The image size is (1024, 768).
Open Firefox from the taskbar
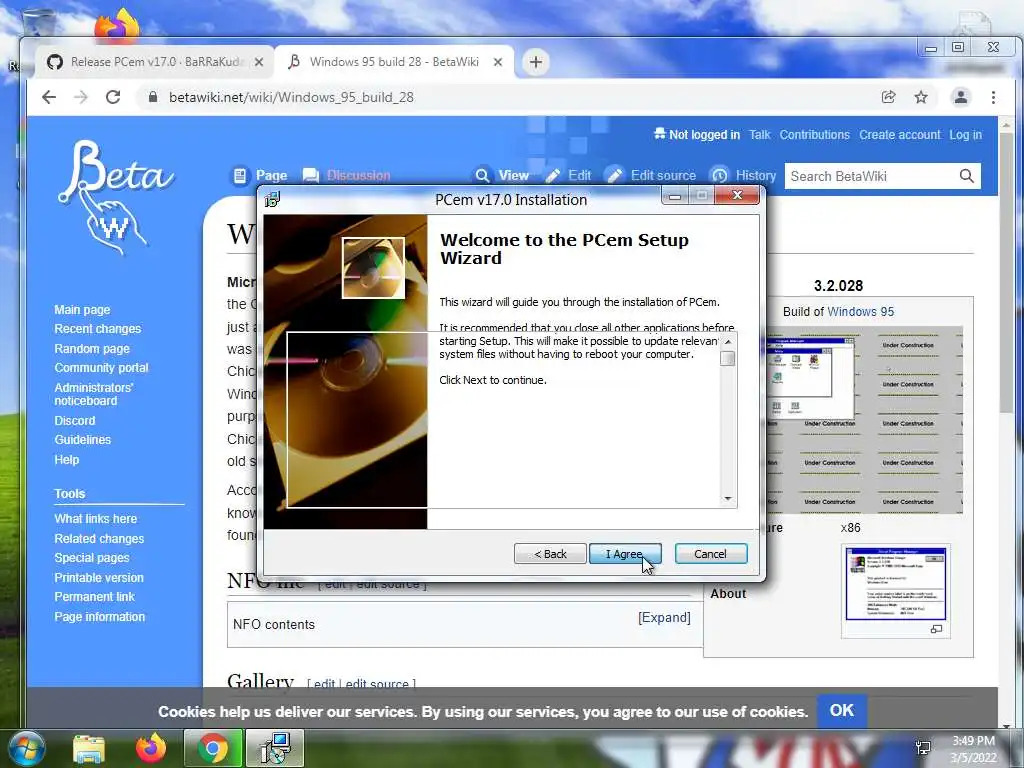click(151, 748)
